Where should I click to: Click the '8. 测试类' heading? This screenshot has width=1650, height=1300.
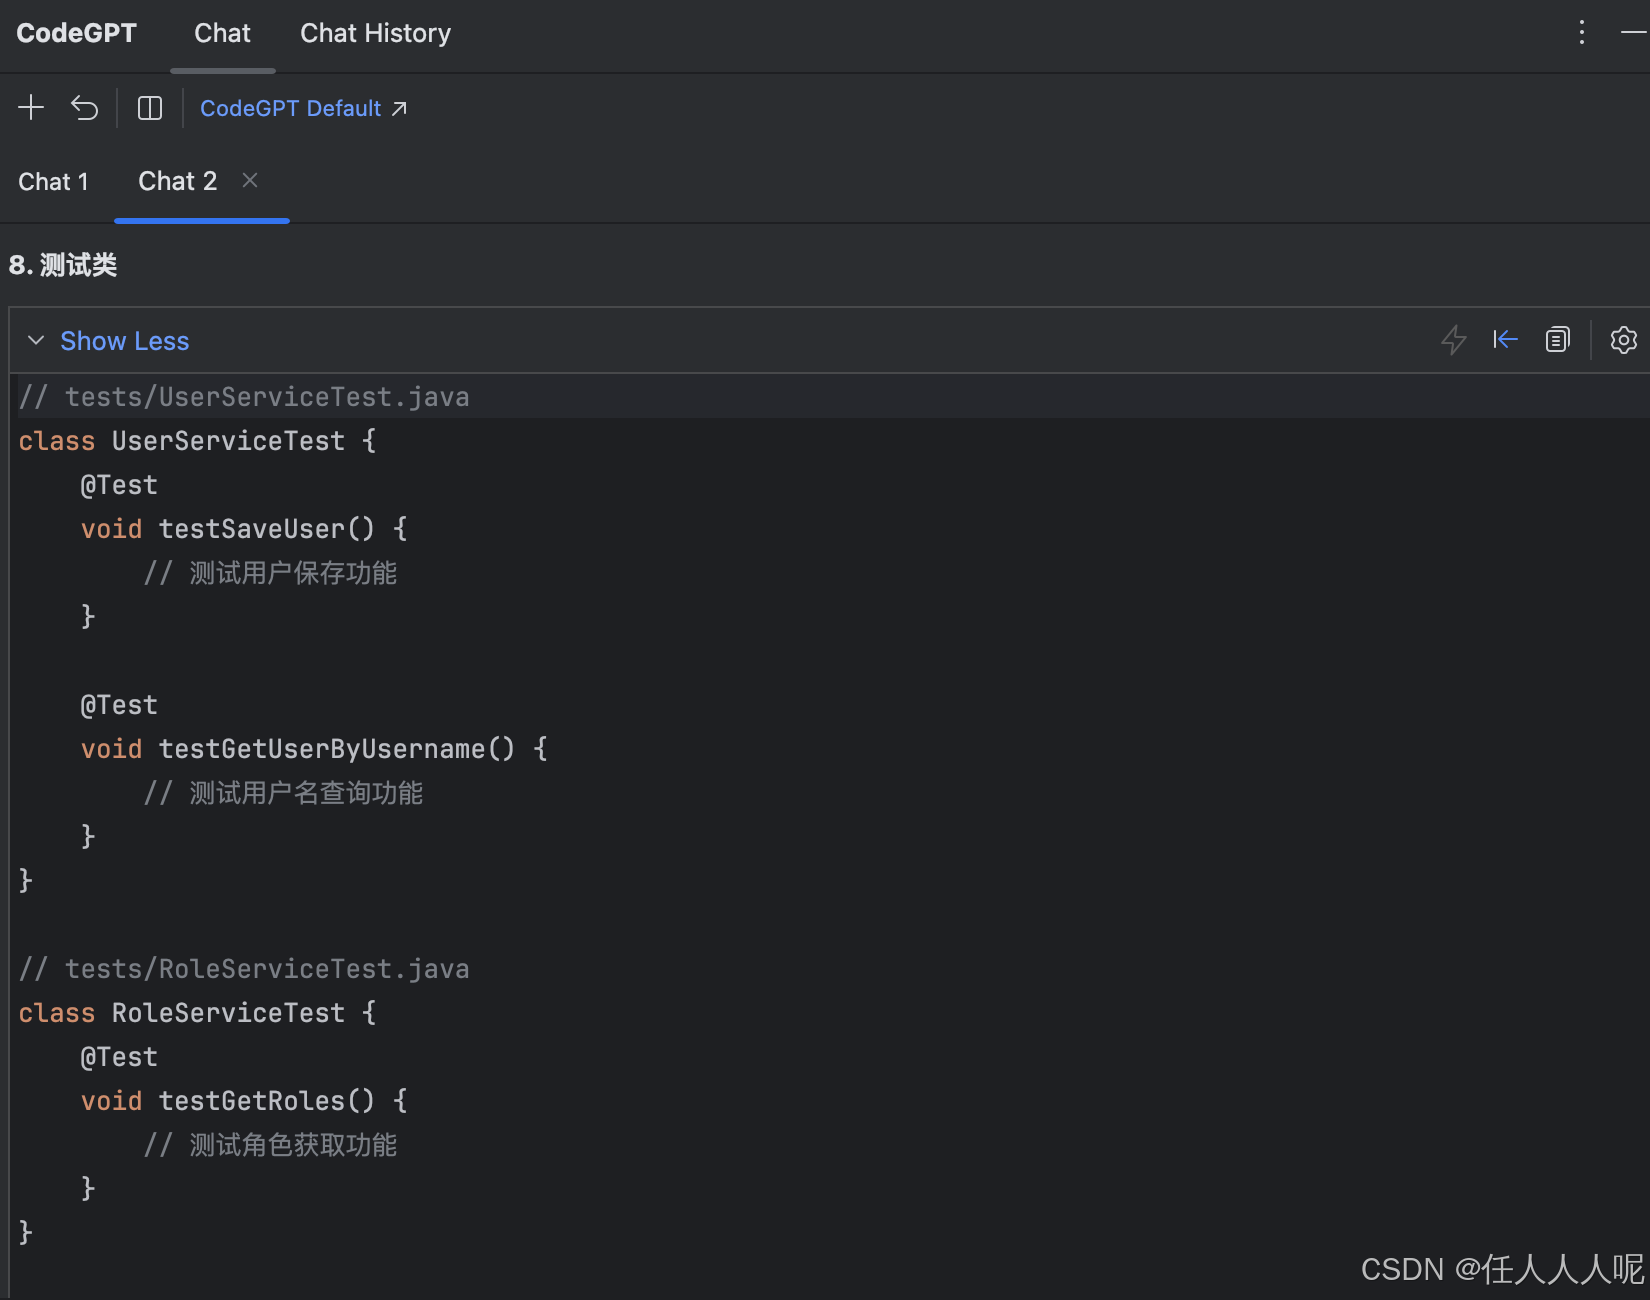coord(63,265)
